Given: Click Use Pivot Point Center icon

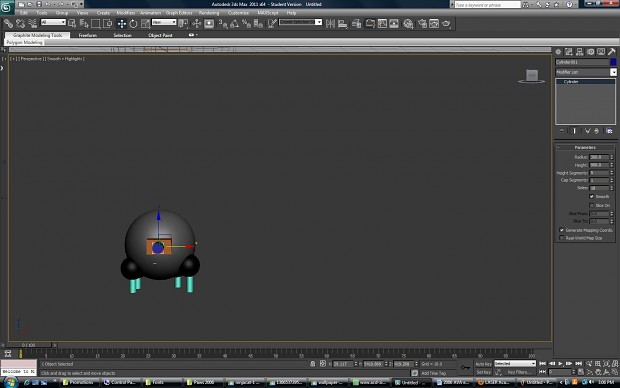Looking at the screenshot, I should coord(183,24).
